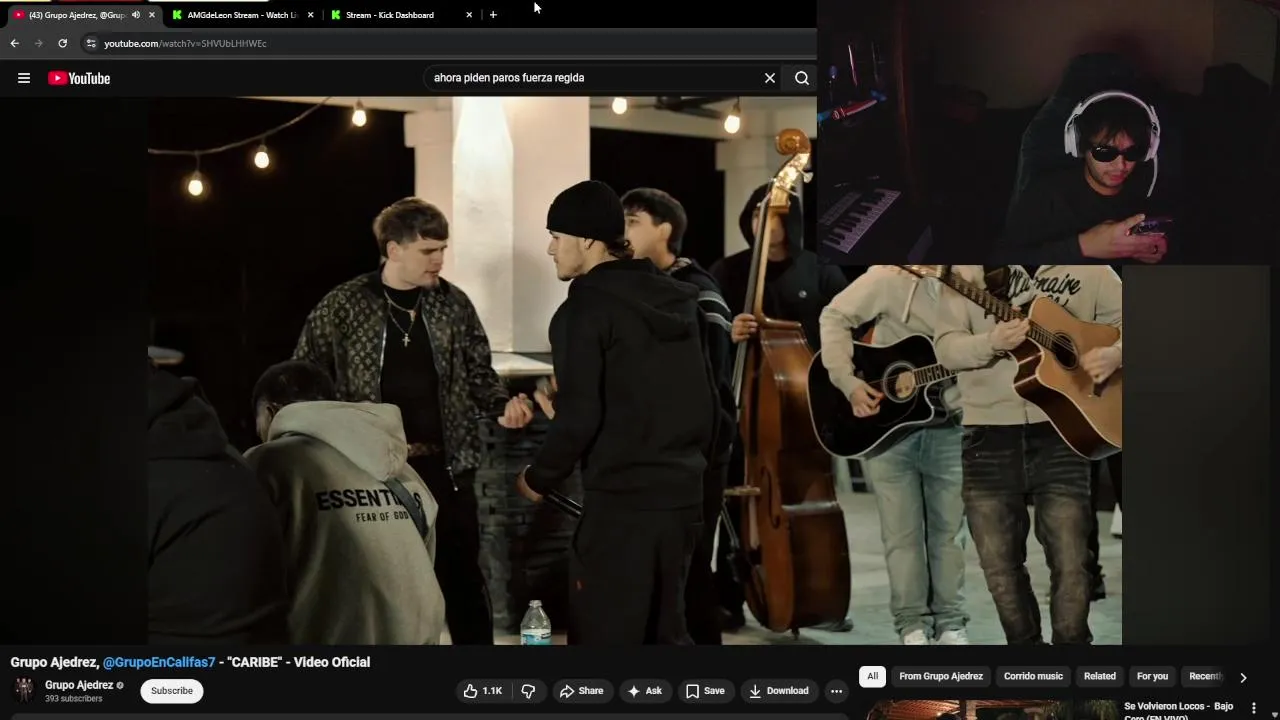Open options menu for Se Volvieron Locos
The width and height of the screenshot is (1280, 720).
pos(1253,708)
